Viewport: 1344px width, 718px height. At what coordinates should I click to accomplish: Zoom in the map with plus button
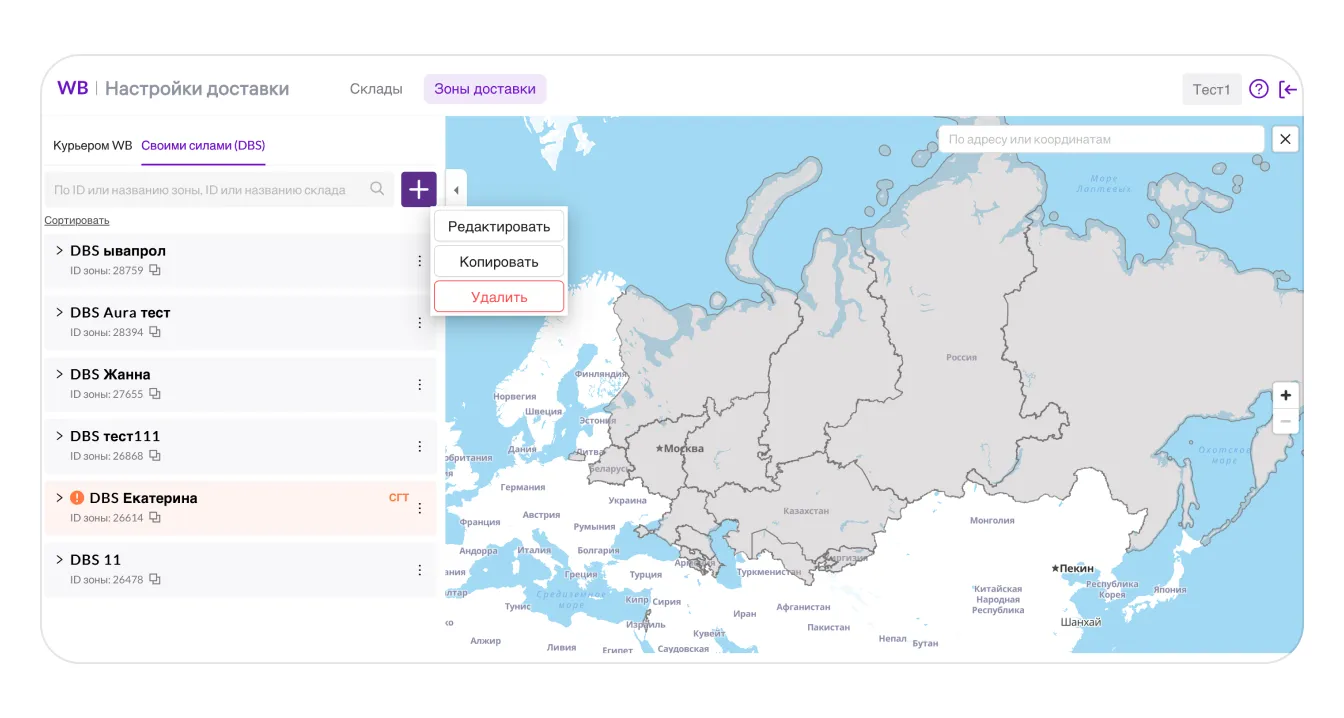point(1285,395)
